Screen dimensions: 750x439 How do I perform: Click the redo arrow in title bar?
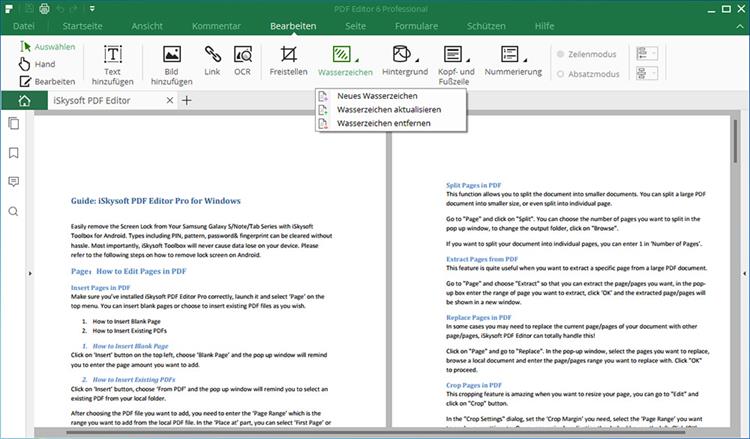pyautogui.click(x=75, y=9)
